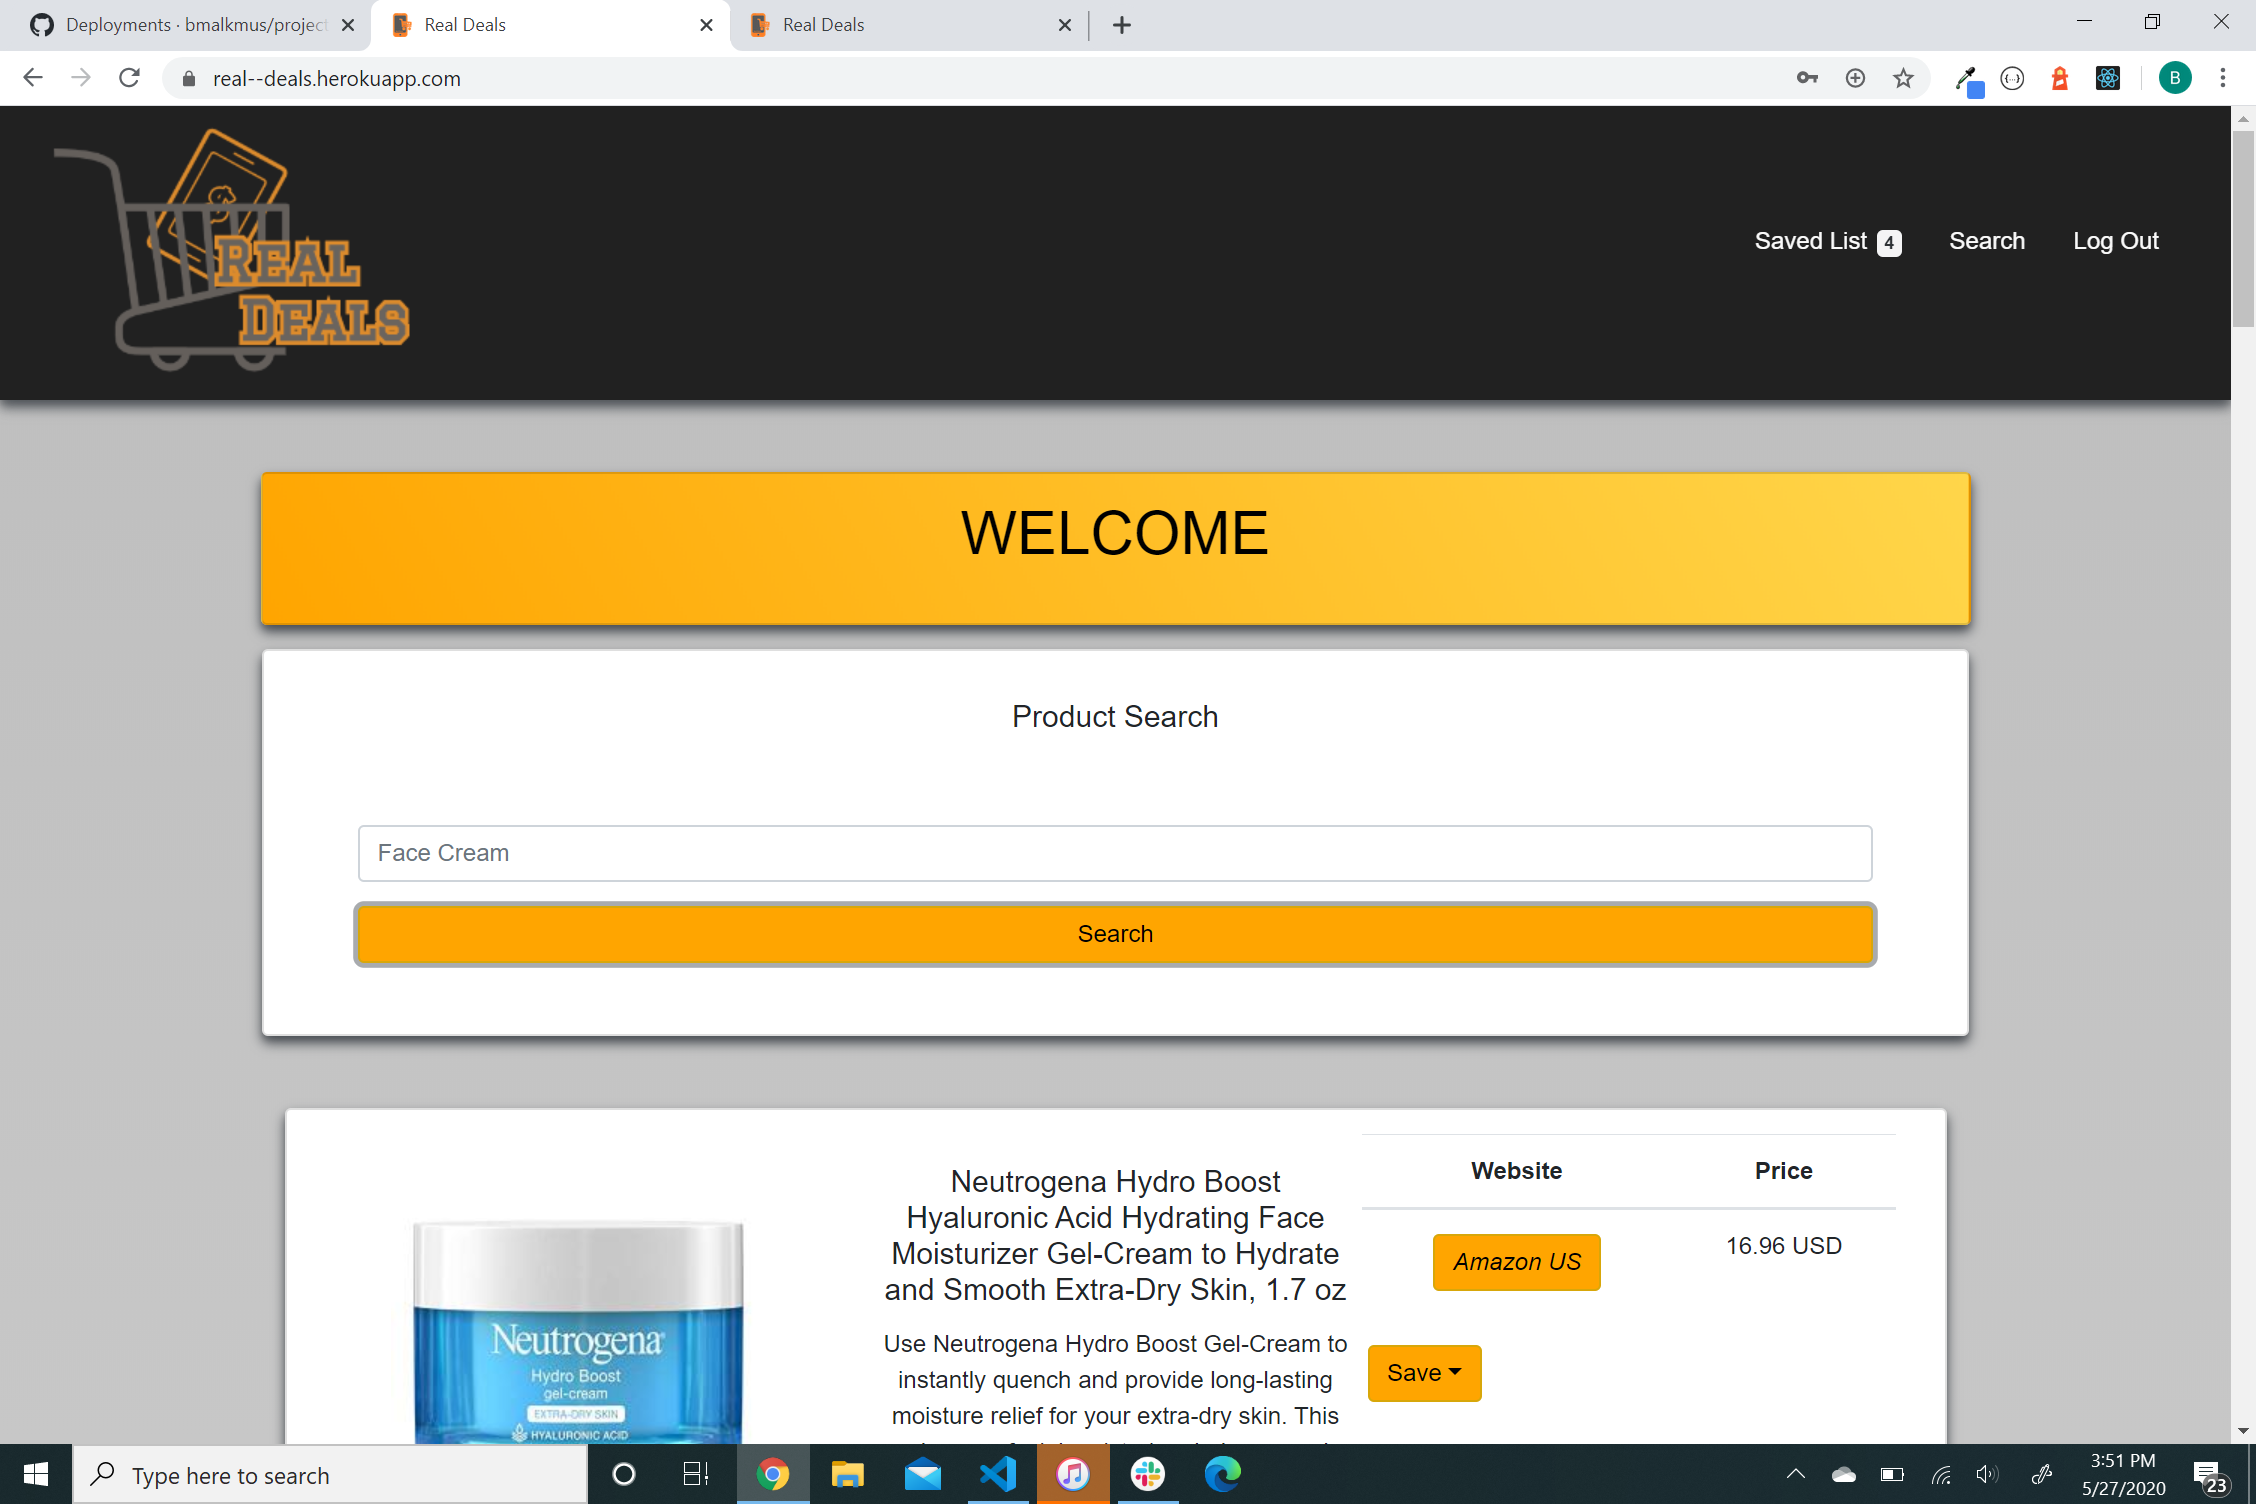Close the Deployments GitHub tab
This screenshot has height=1504, width=2256.
pyautogui.click(x=348, y=25)
